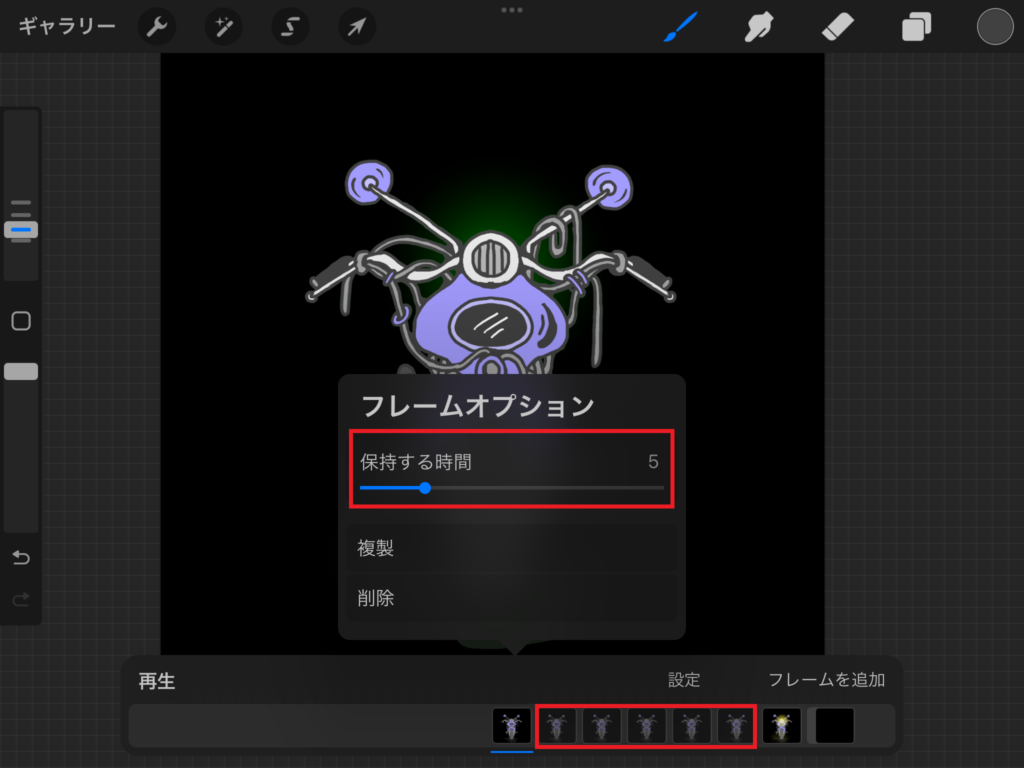Screen dimensions: 1024x768
Task: Choose 複製 to duplicate the frame
Action: (x=512, y=548)
